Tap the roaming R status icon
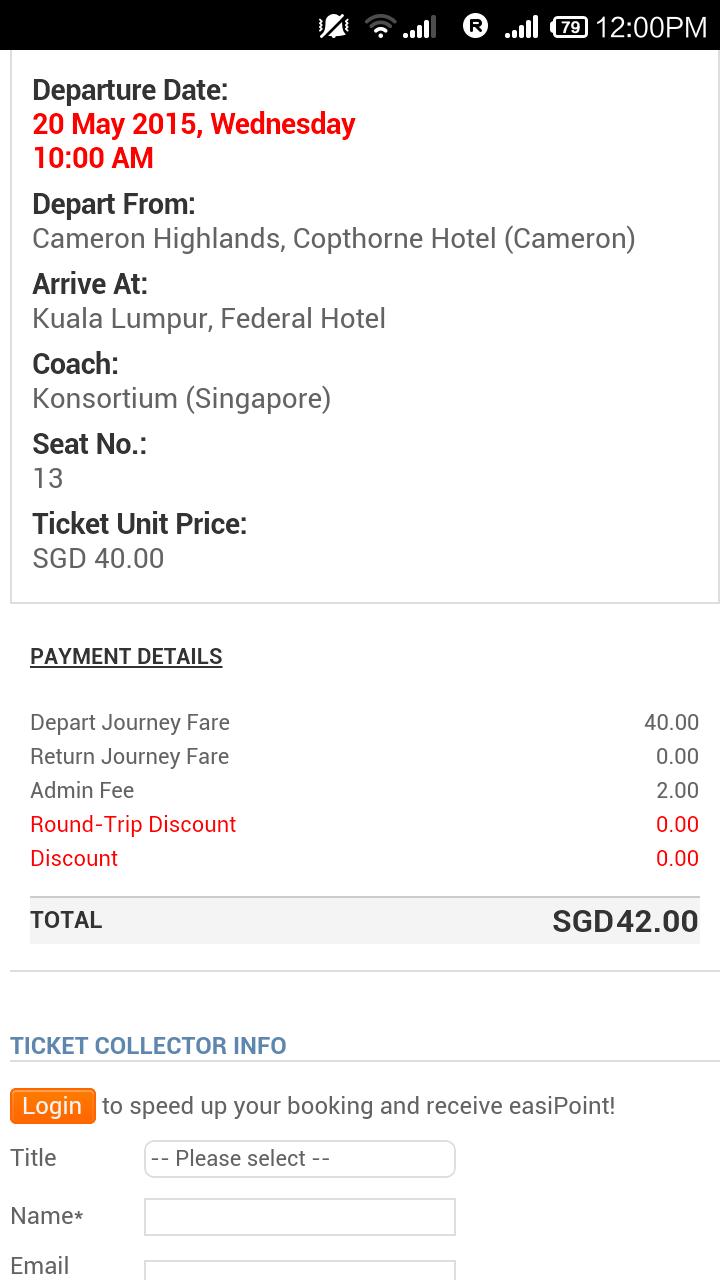 [x=475, y=27]
